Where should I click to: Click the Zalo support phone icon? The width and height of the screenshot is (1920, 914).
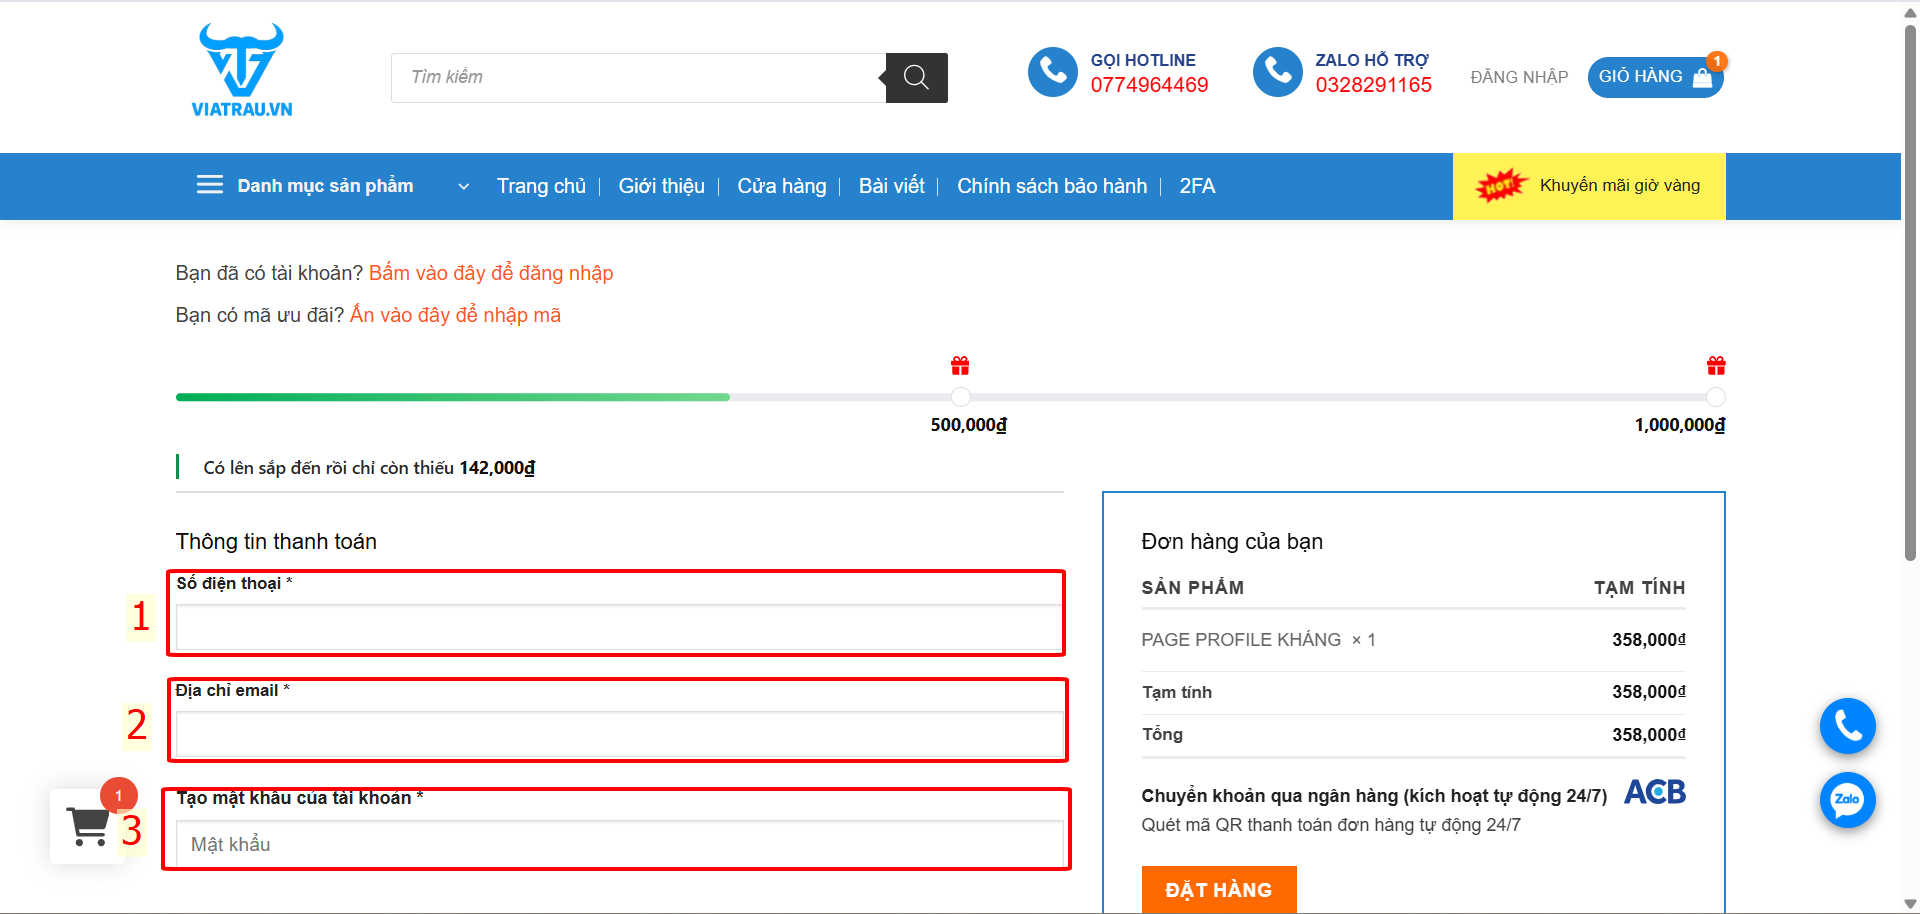click(1277, 72)
